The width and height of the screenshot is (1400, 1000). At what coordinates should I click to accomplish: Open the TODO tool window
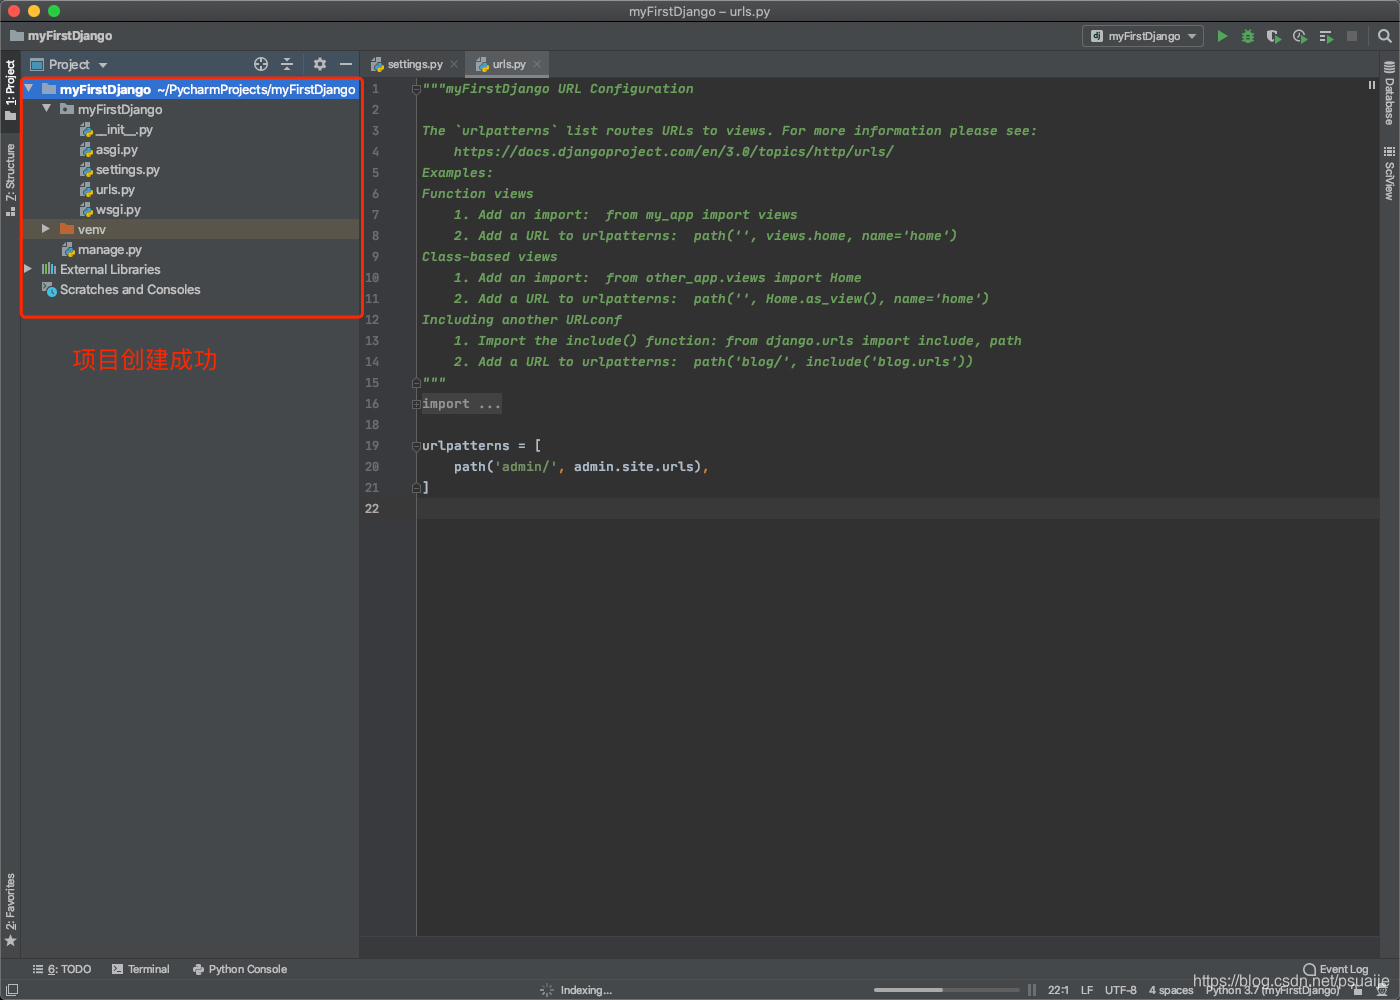(x=62, y=969)
